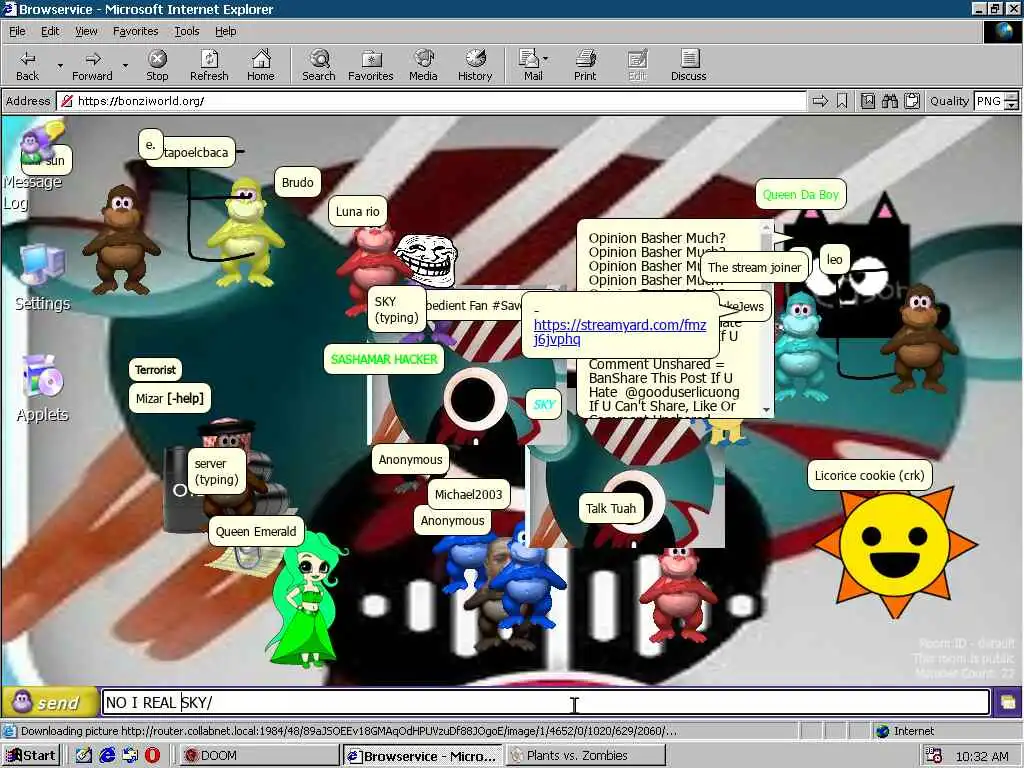Click The stream joiner name tag
This screenshot has height=768, width=1024.
pyautogui.click(x=754, y=267)
